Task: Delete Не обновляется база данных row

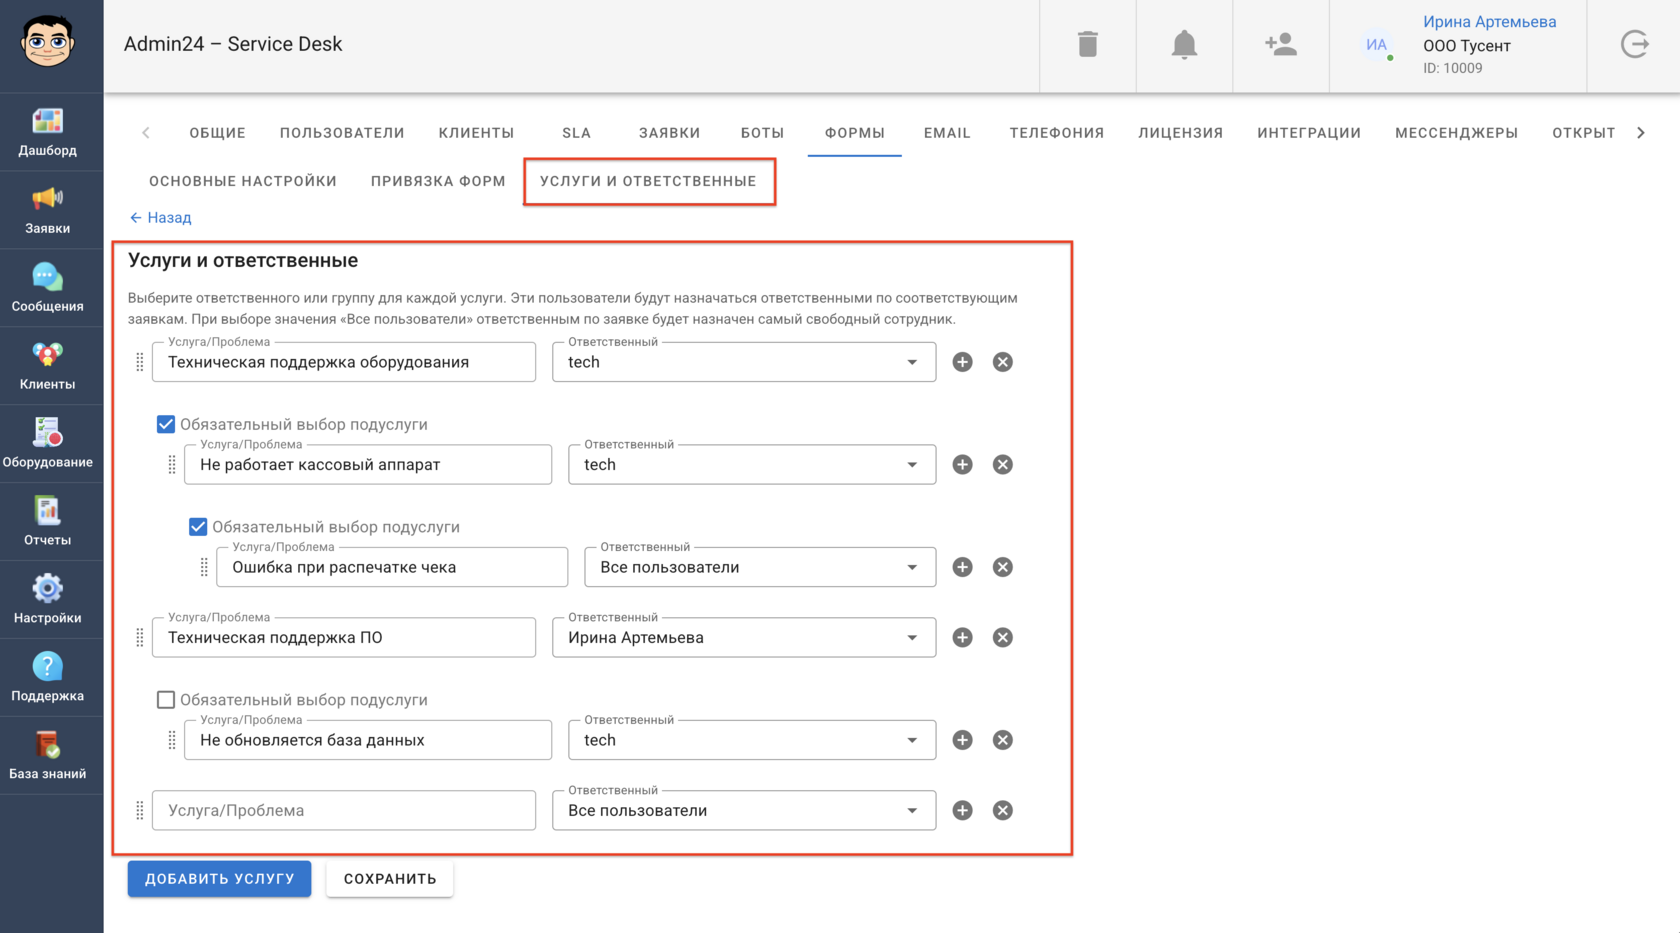Action: pos(1002,740)
